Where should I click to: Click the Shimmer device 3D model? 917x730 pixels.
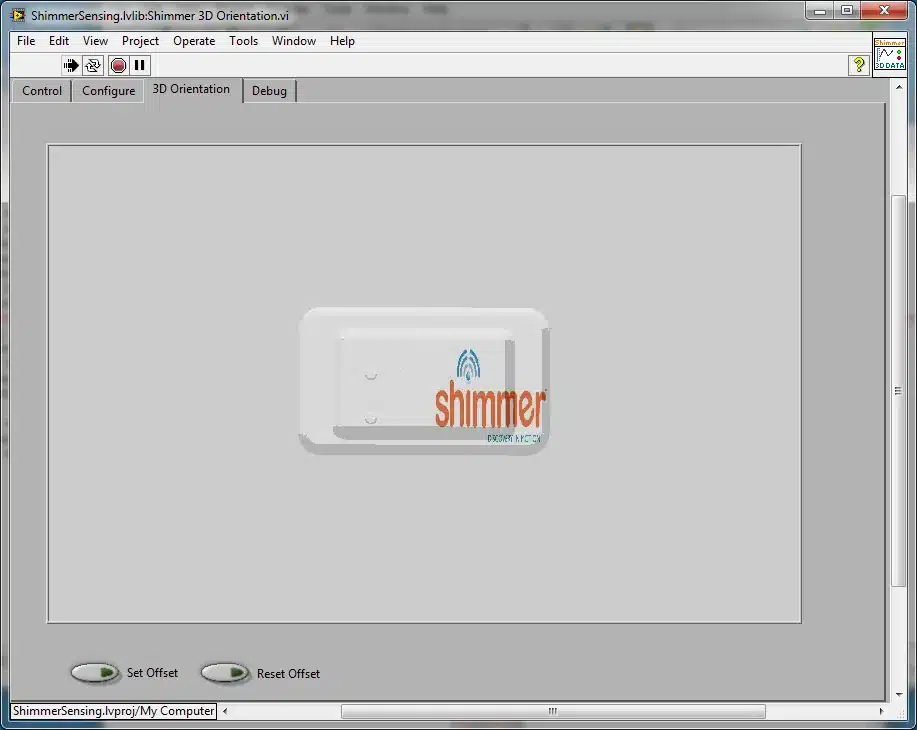(x=424, y=381)
